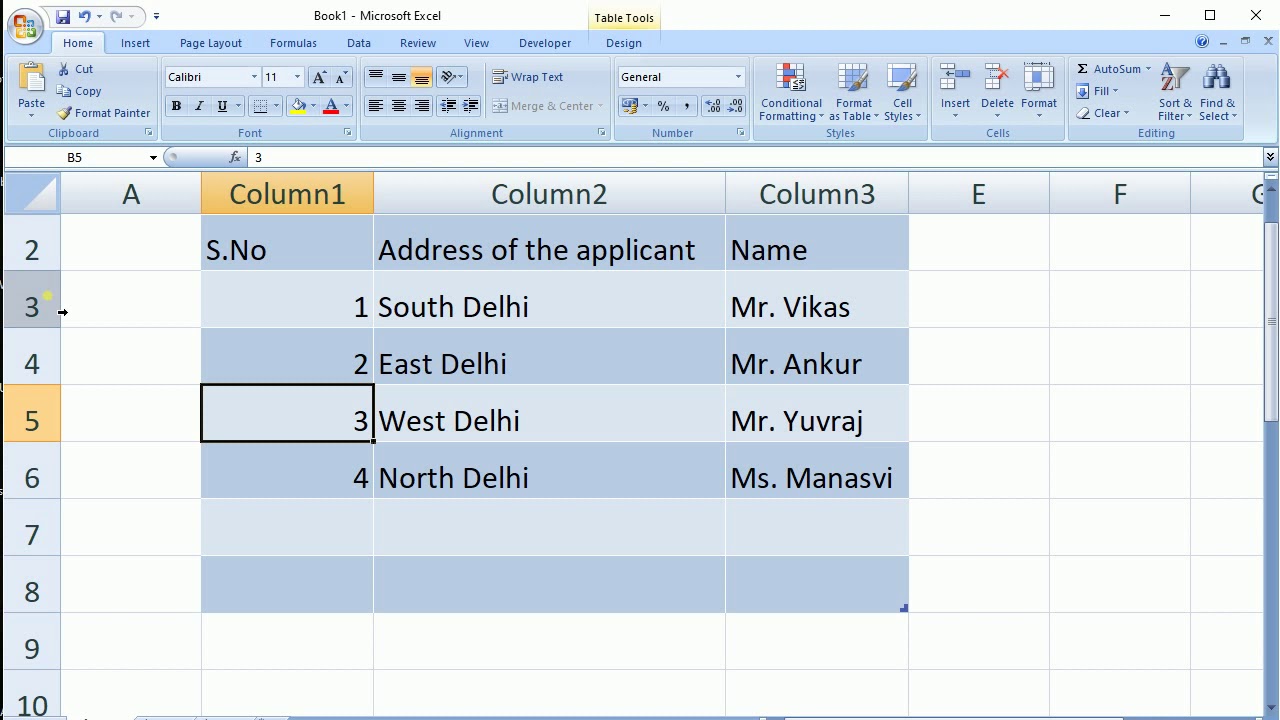1280x720 pixels.
Task: Set middle vertical alignment
Action: click(398, 77)
